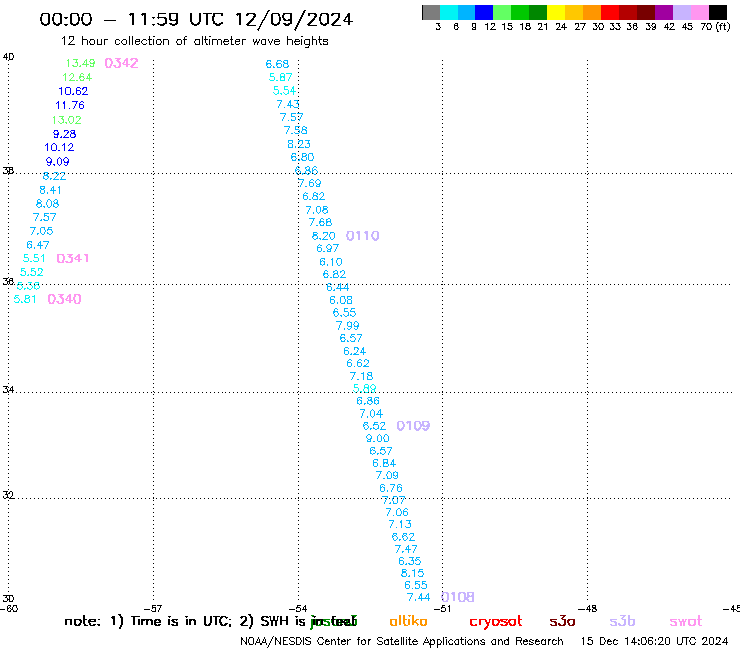Click the 6.84 wave height value
Viewport: 740px width, 650px height.
pyautogui.click(x=384, y=464)
